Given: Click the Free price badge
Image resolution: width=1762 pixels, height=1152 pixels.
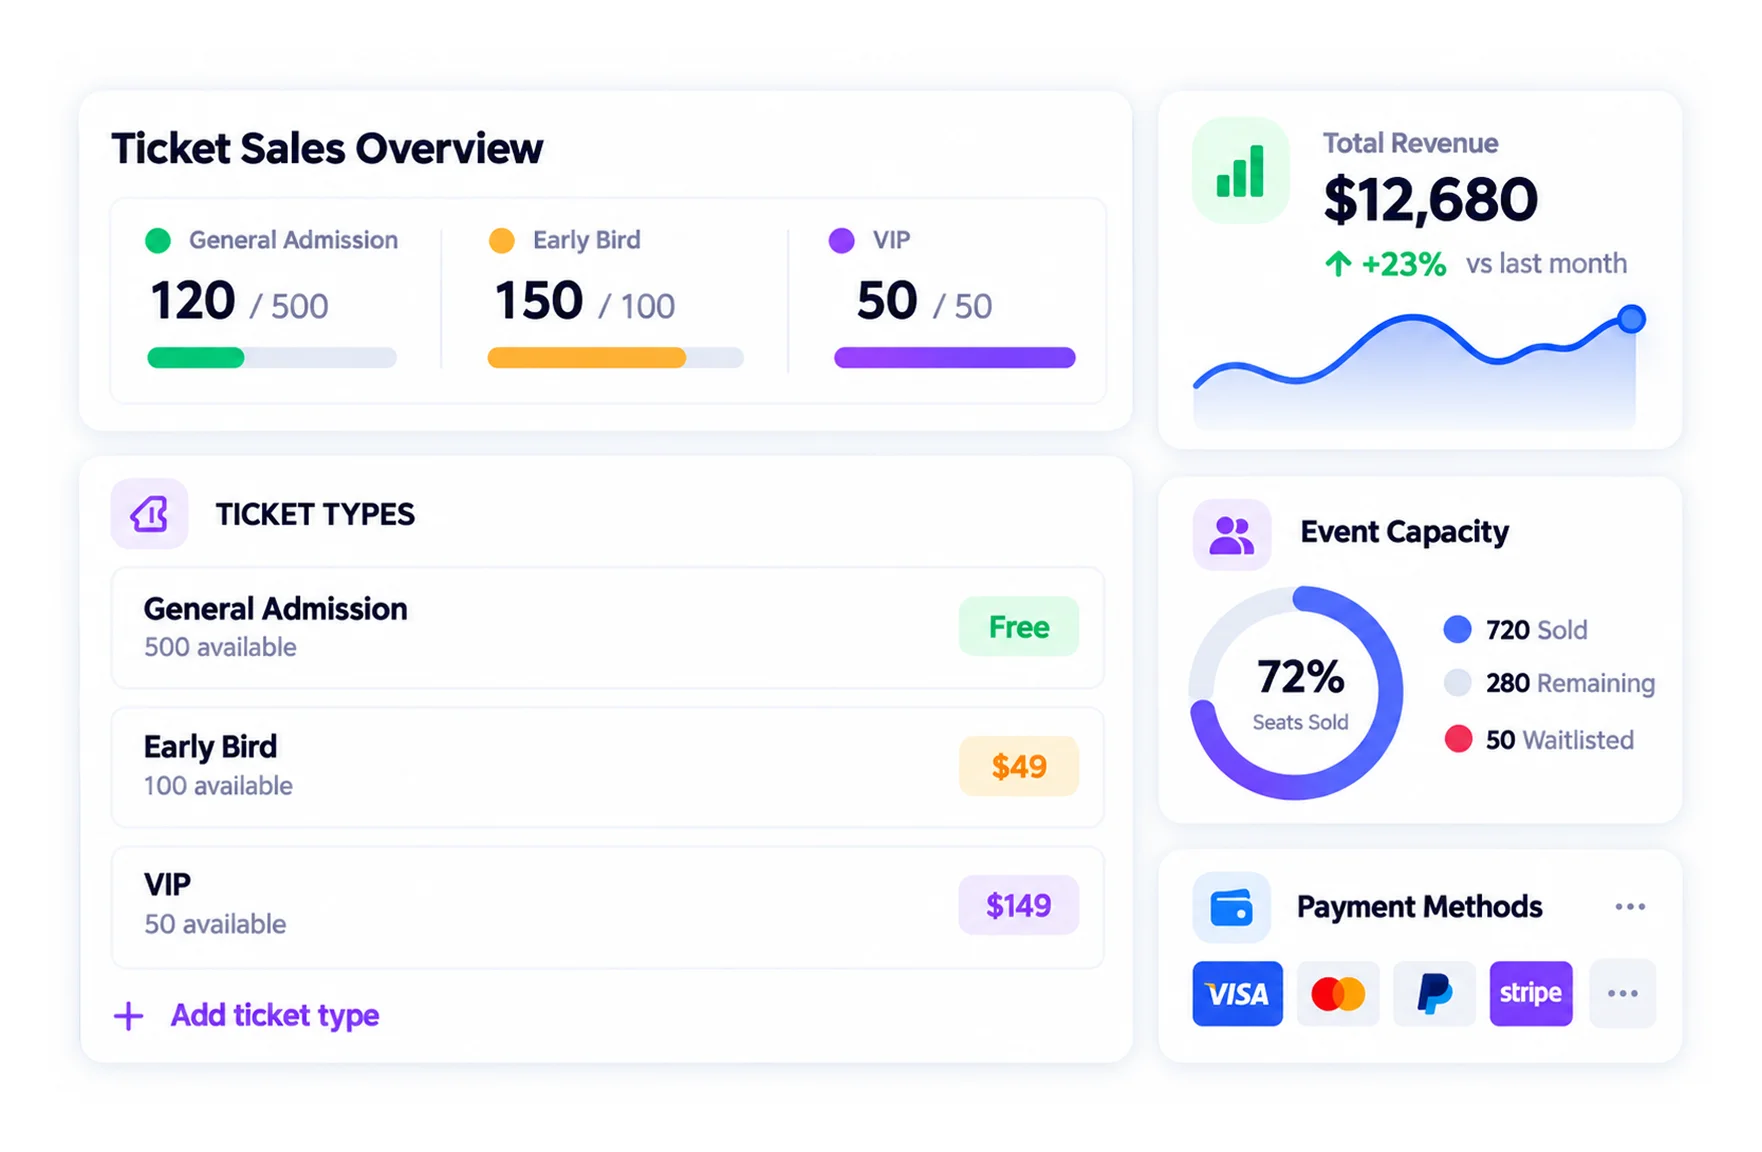Looking at the screenshot, I should (x=1019, y=627).
